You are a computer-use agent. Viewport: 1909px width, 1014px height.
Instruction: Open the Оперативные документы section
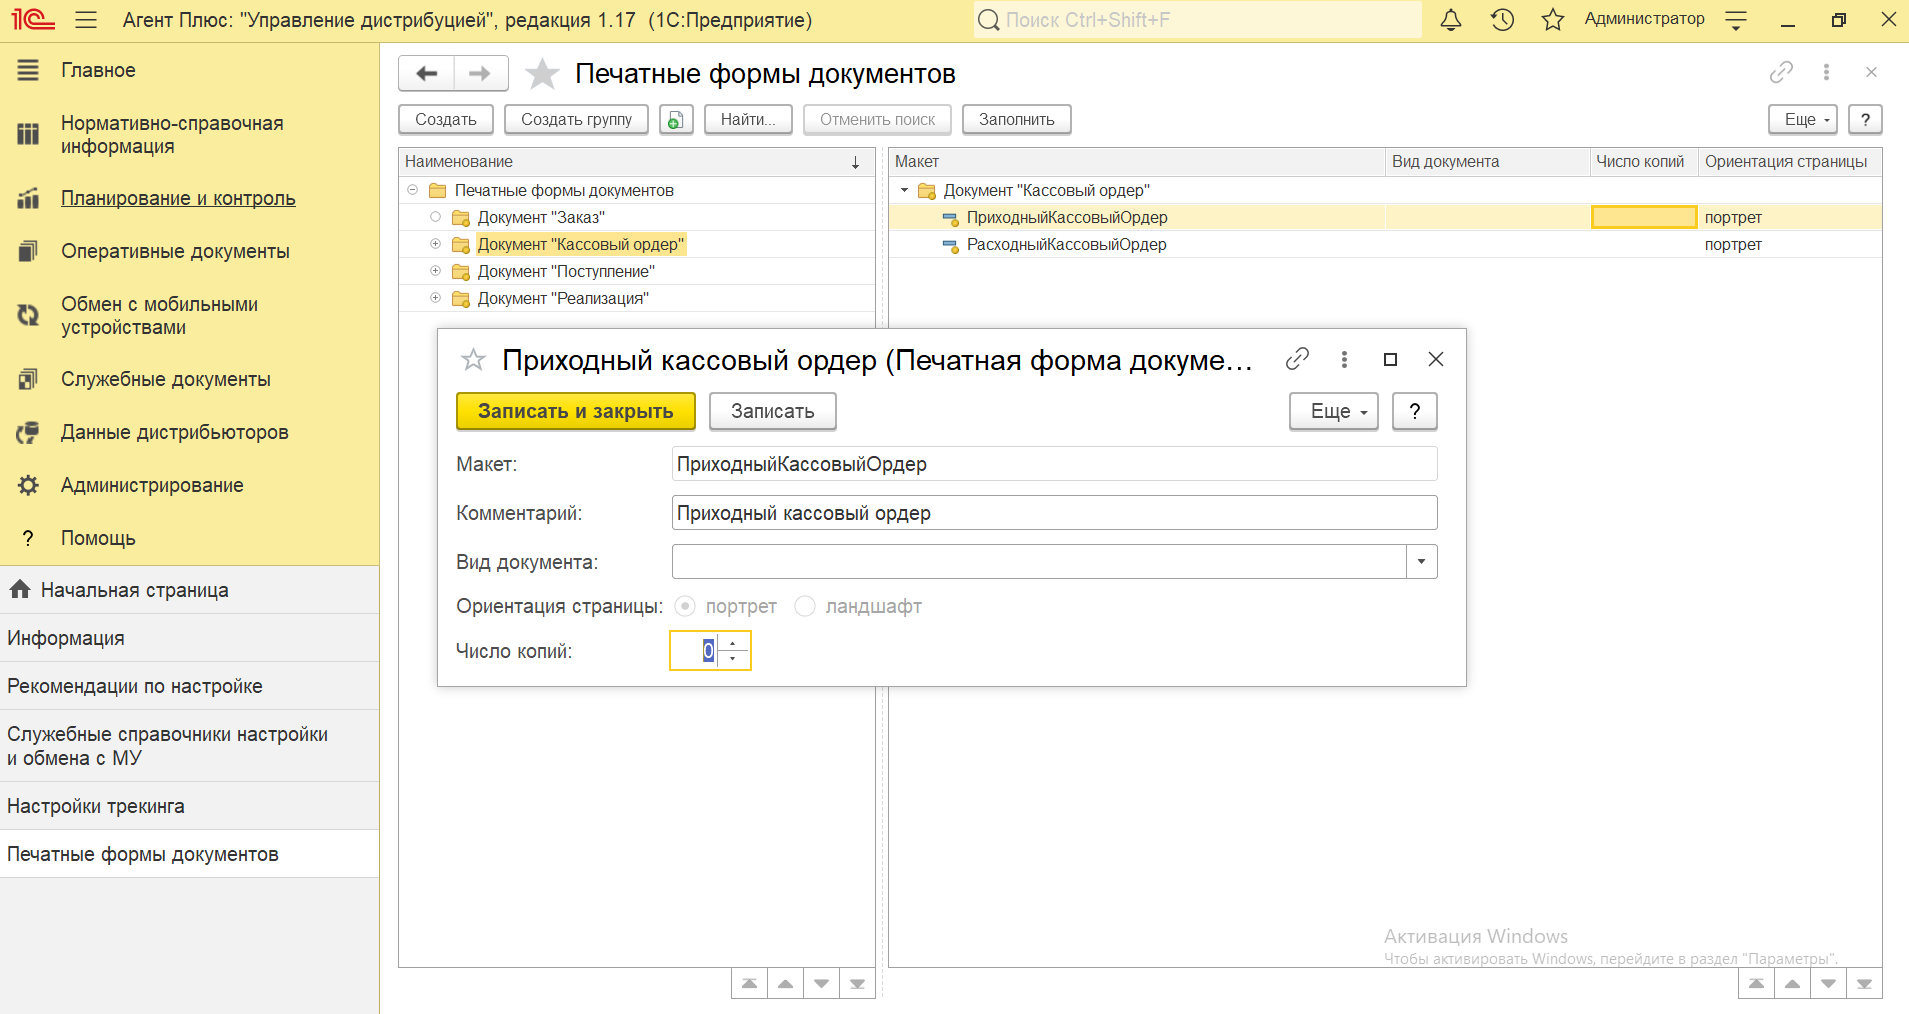[x=175, y=251]
